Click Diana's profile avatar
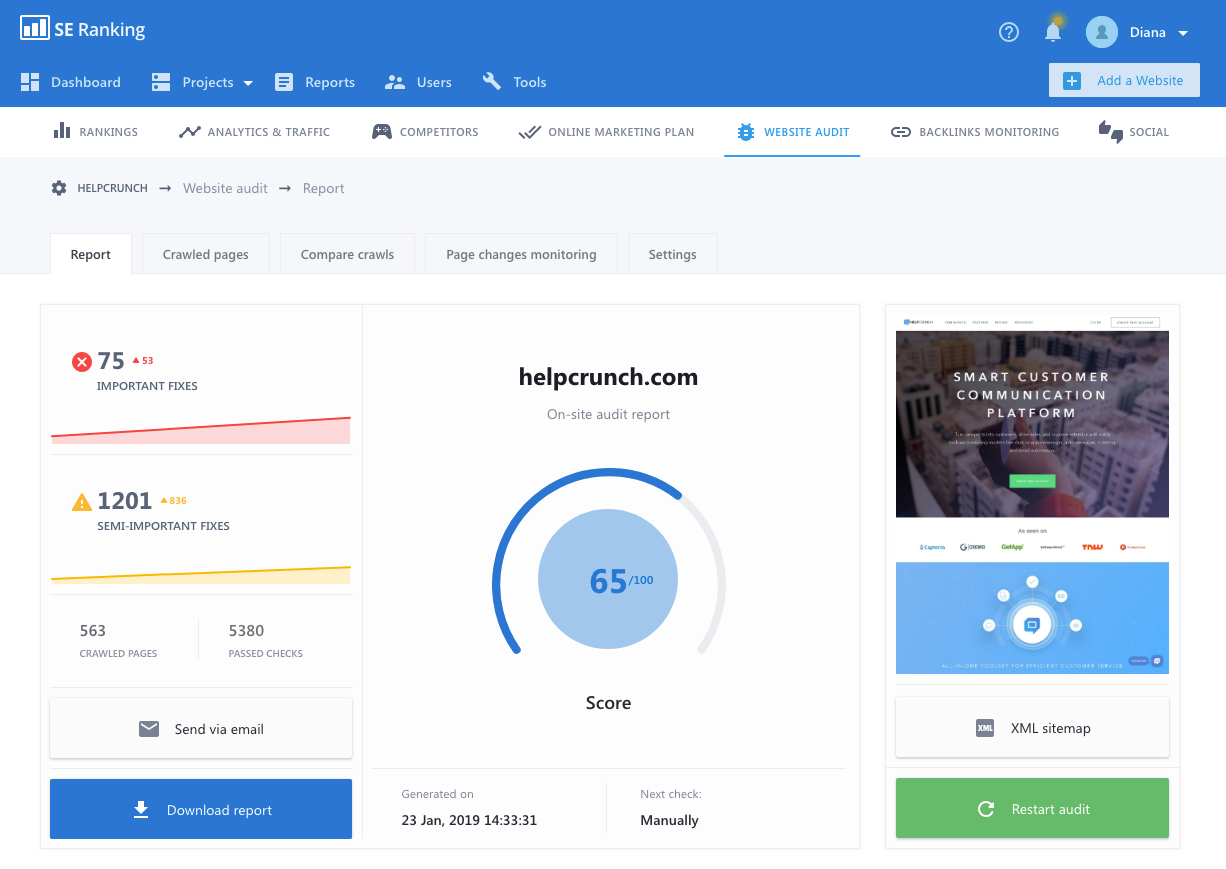 click(x=1102, y=32)
